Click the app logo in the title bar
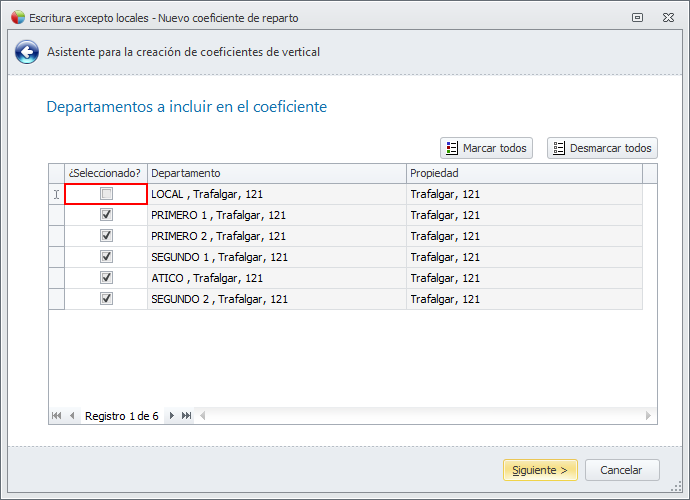 (x=17, y=17)
